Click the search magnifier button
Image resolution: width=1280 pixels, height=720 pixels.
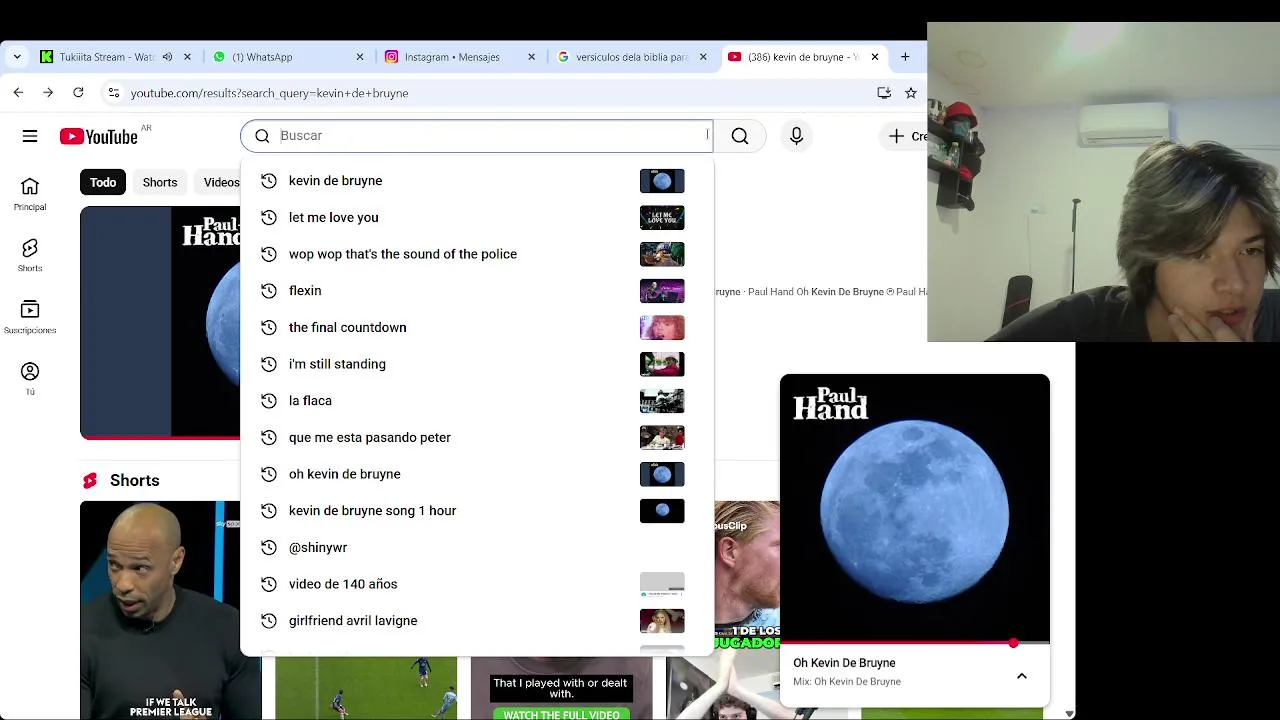(x=740, y=136)
